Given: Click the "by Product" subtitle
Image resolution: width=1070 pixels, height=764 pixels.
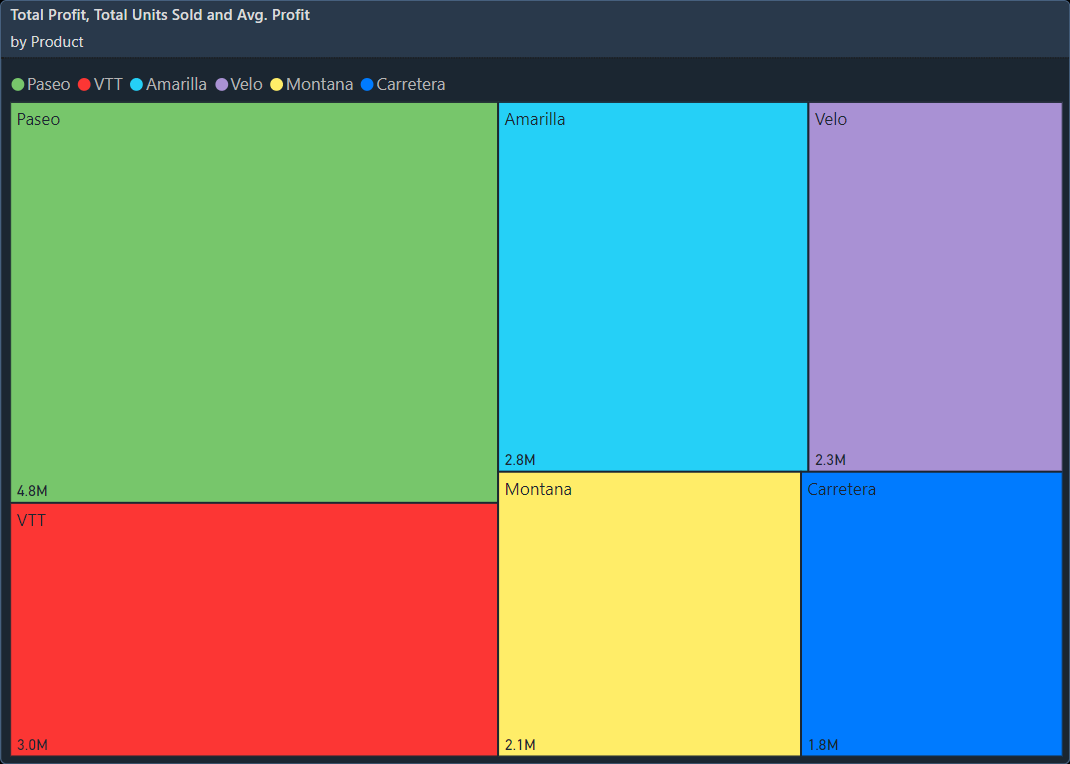Looking at the screenshot, I should (47, 42).
